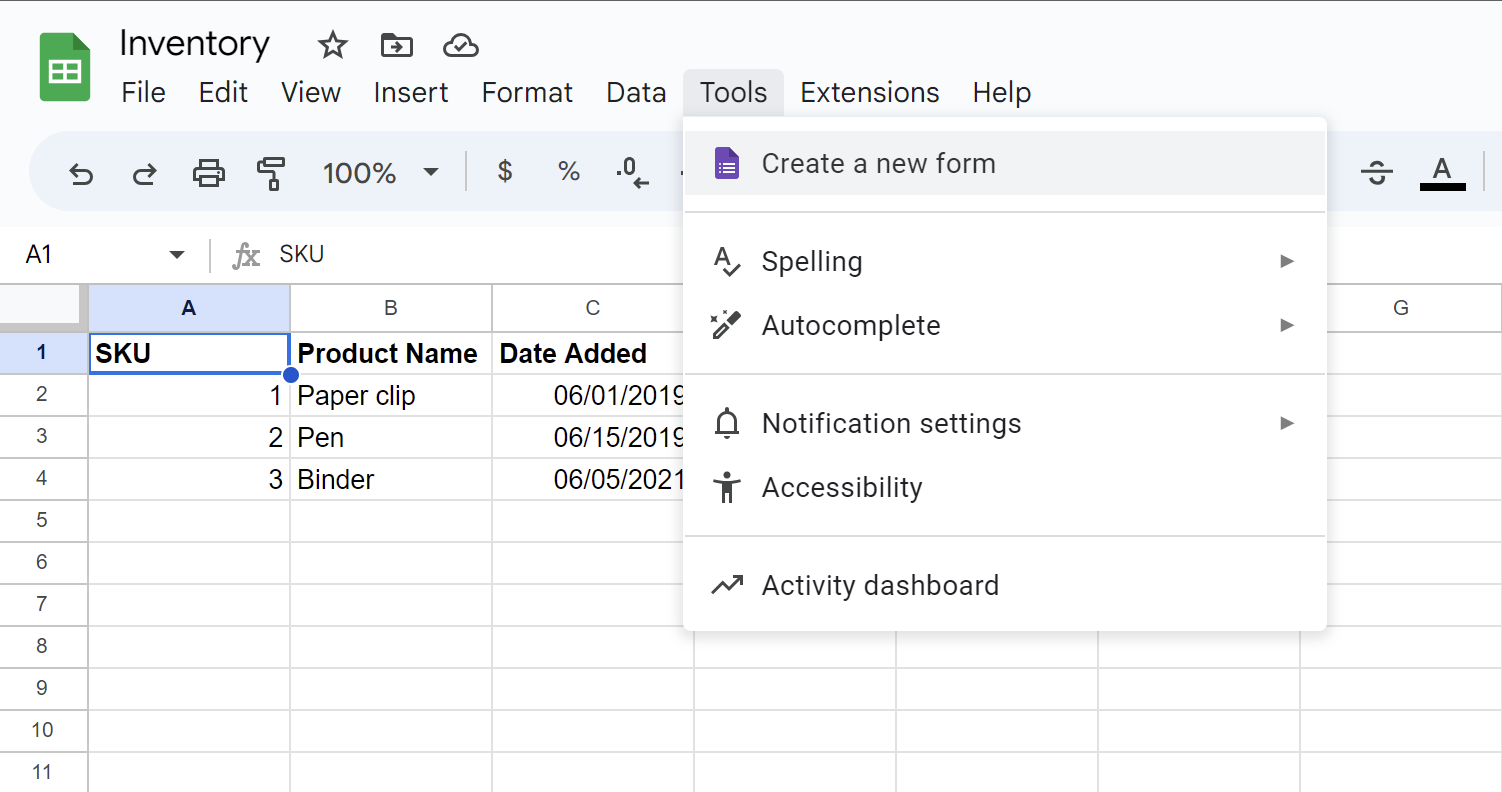This screenshot has width=1502, height=792.
Task: Click the Autocomplete wand icon
Action: point(727,325)
